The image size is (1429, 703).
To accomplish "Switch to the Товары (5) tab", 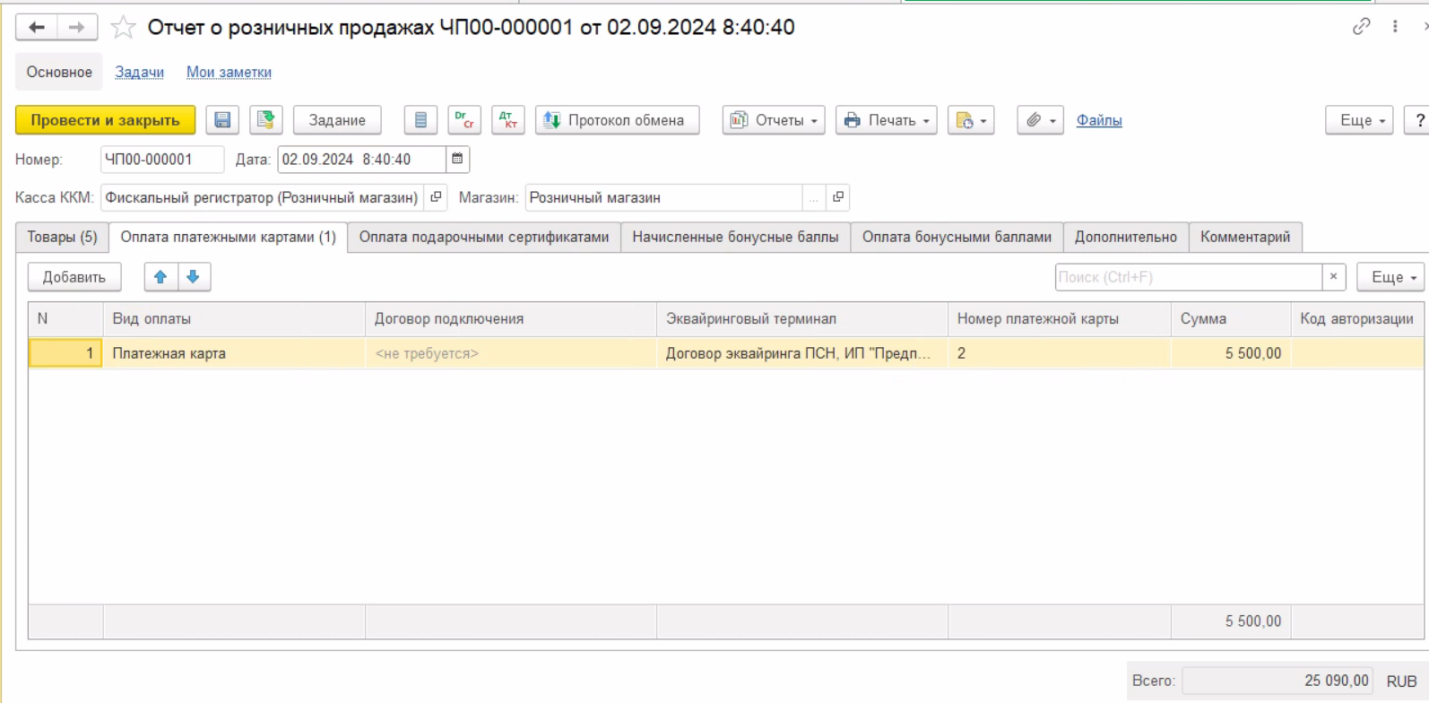I will coord(62,237).
